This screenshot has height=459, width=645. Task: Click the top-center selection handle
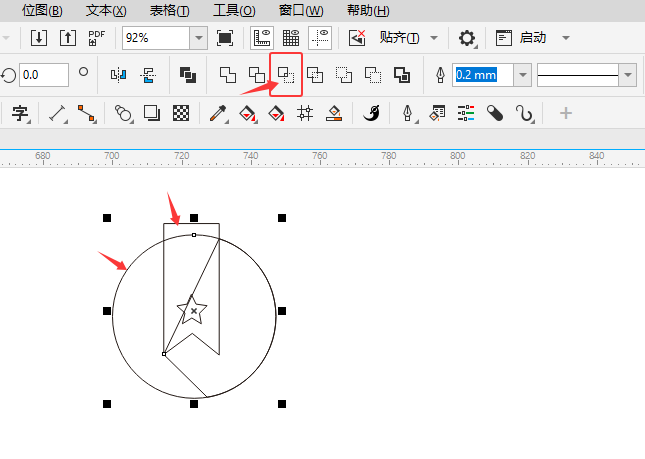(x=194, y=218)
